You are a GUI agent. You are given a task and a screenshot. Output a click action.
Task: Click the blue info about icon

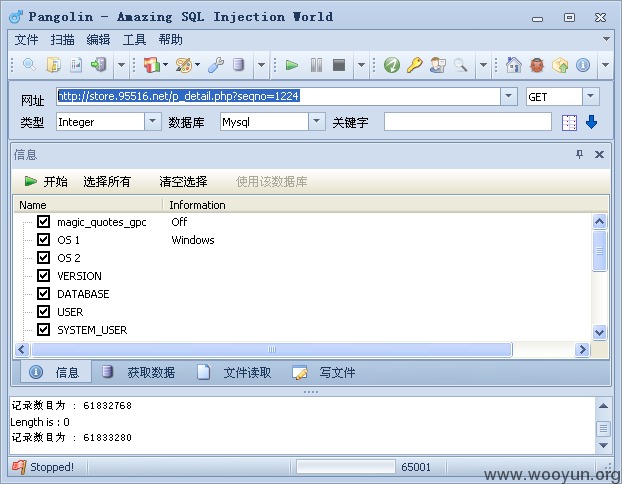(583, 65)
